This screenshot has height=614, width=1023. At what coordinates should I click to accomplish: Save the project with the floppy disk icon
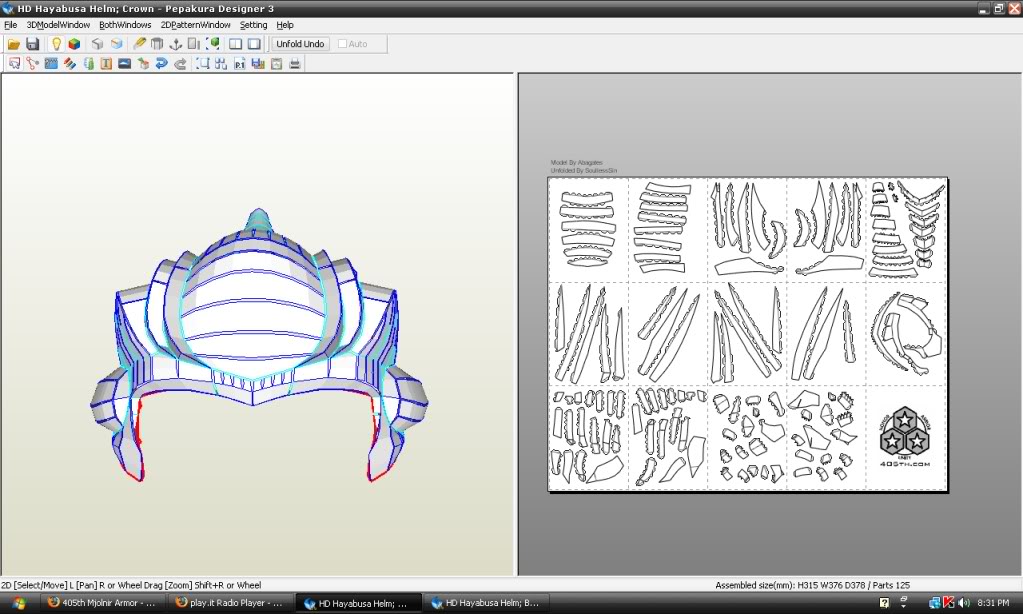pyautogui.click(x=33, y=44)
